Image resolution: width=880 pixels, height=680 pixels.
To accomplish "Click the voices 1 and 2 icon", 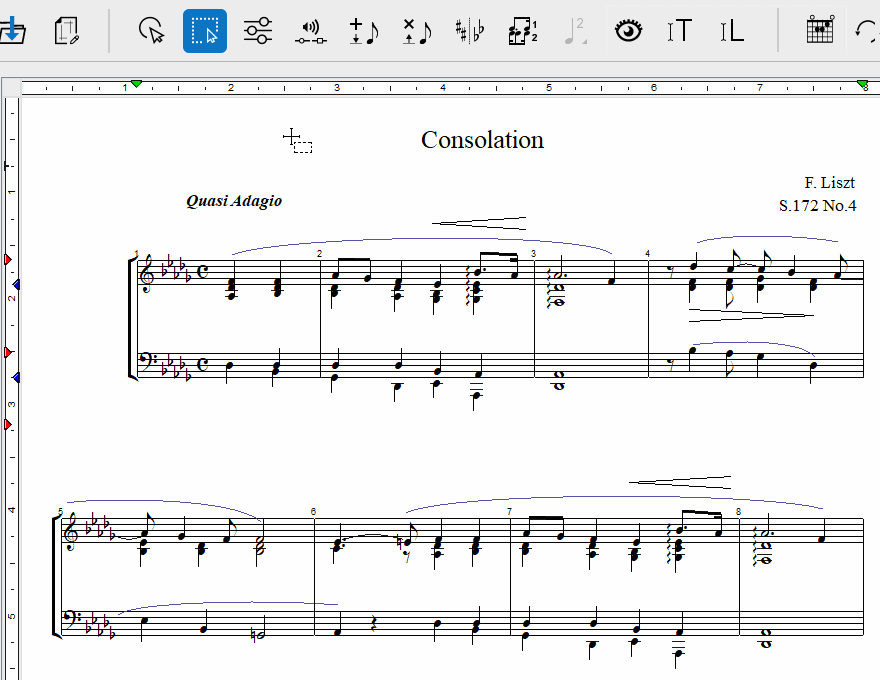I will pos(522,31).
